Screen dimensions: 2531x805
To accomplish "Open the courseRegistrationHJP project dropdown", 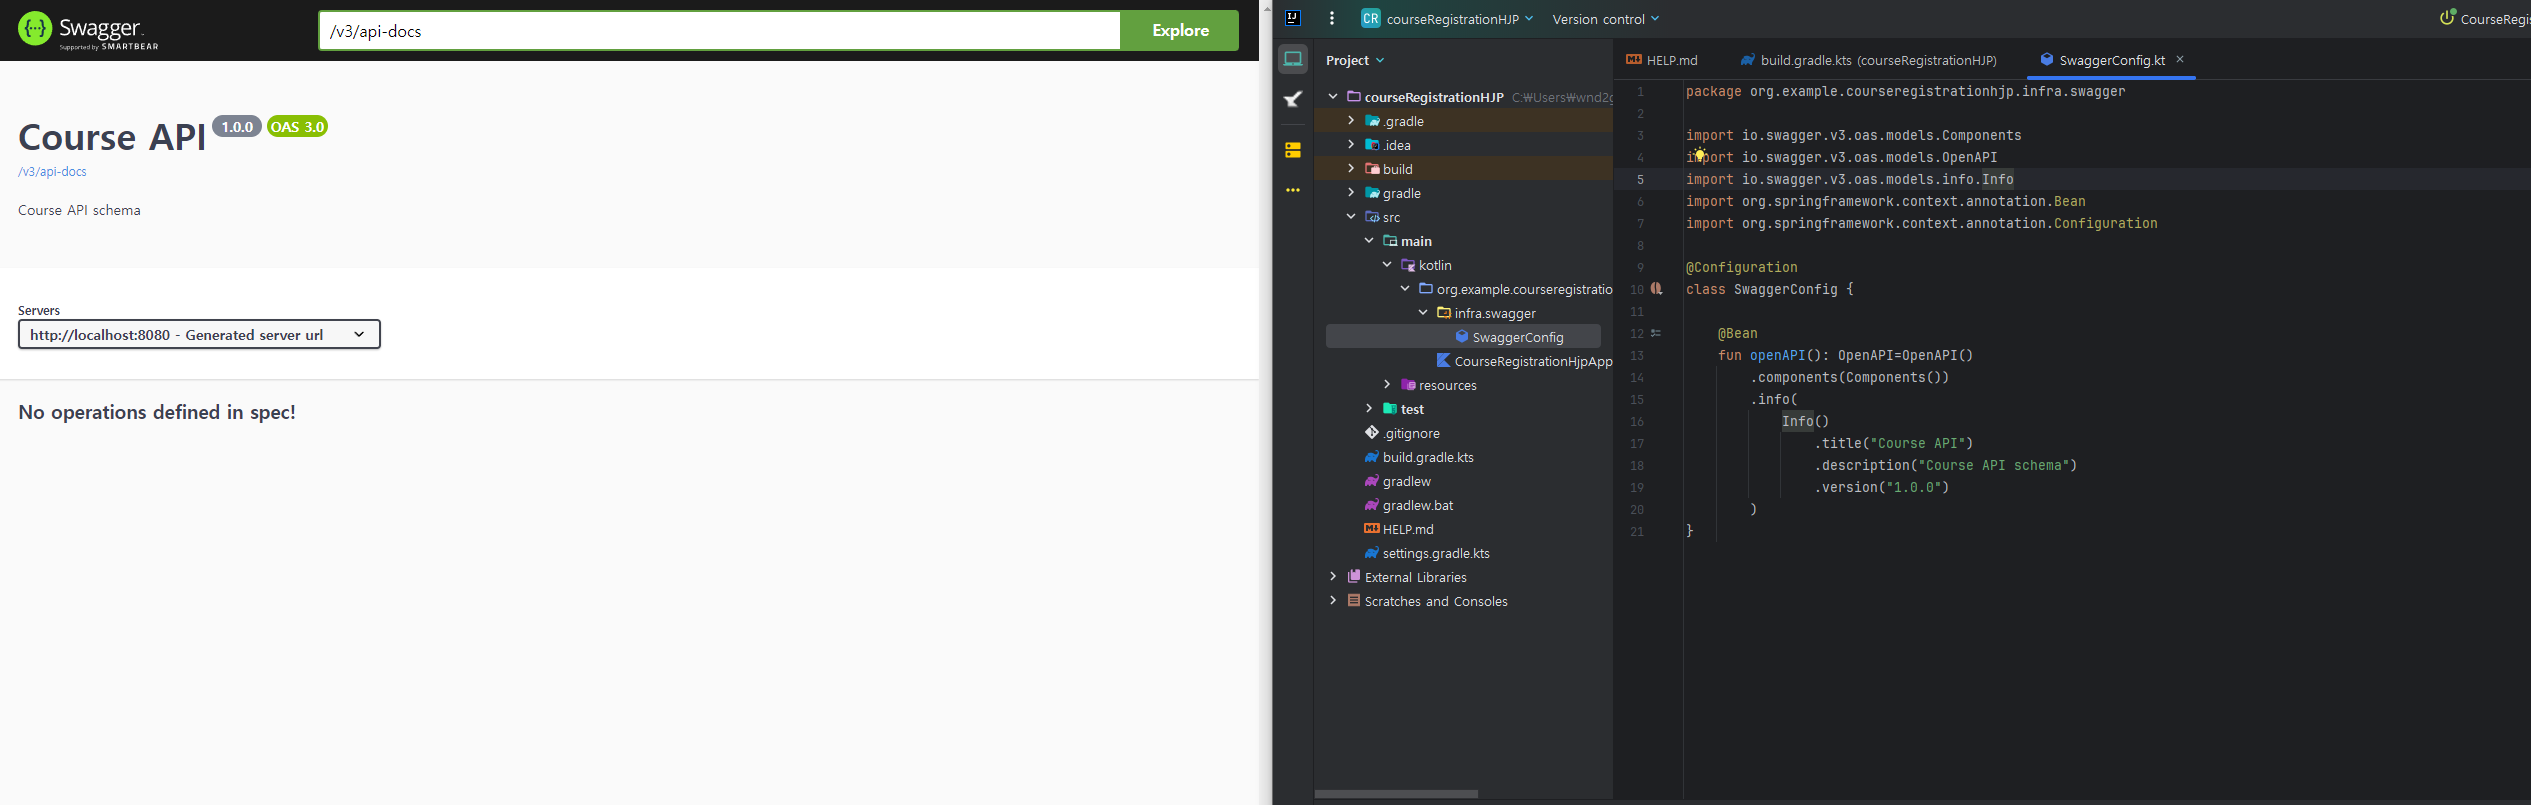I will point(1459,19).
